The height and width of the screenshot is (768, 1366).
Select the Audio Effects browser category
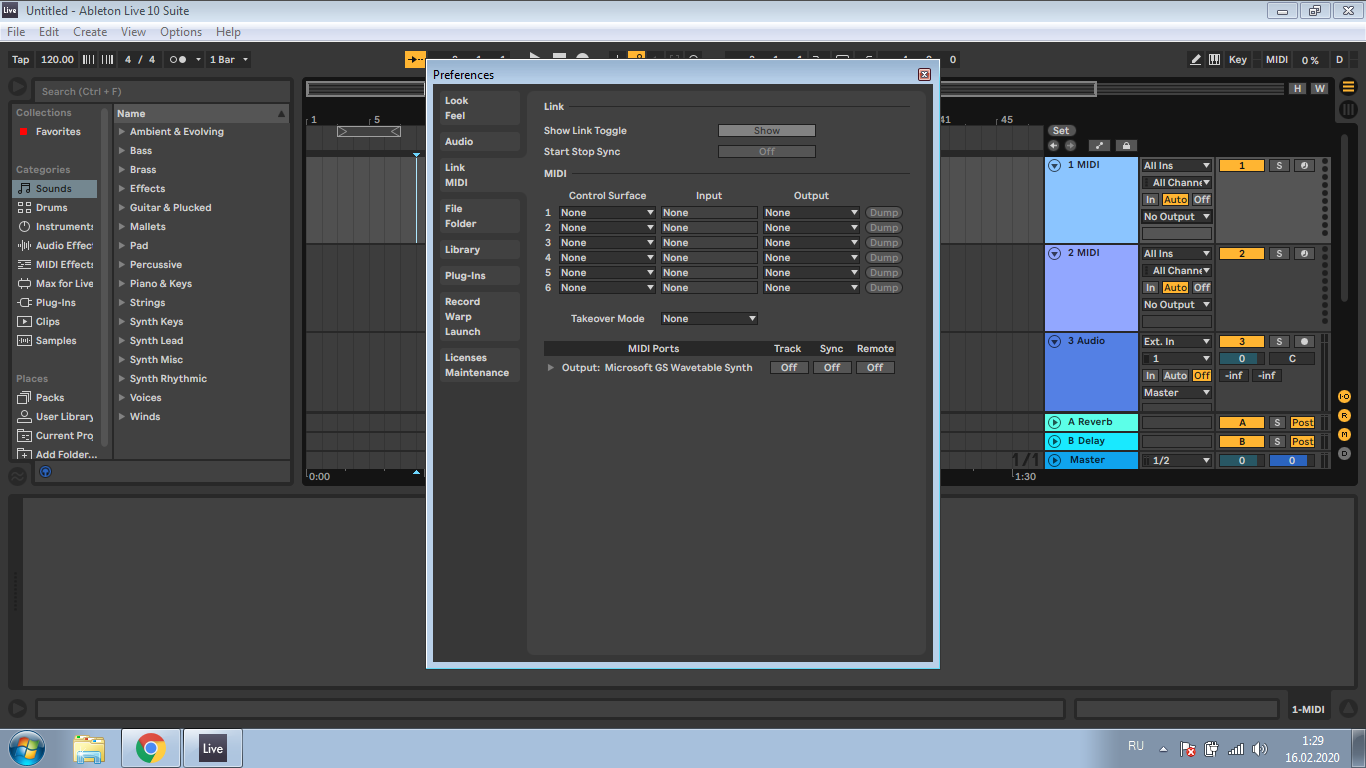[x=63, y=246]
